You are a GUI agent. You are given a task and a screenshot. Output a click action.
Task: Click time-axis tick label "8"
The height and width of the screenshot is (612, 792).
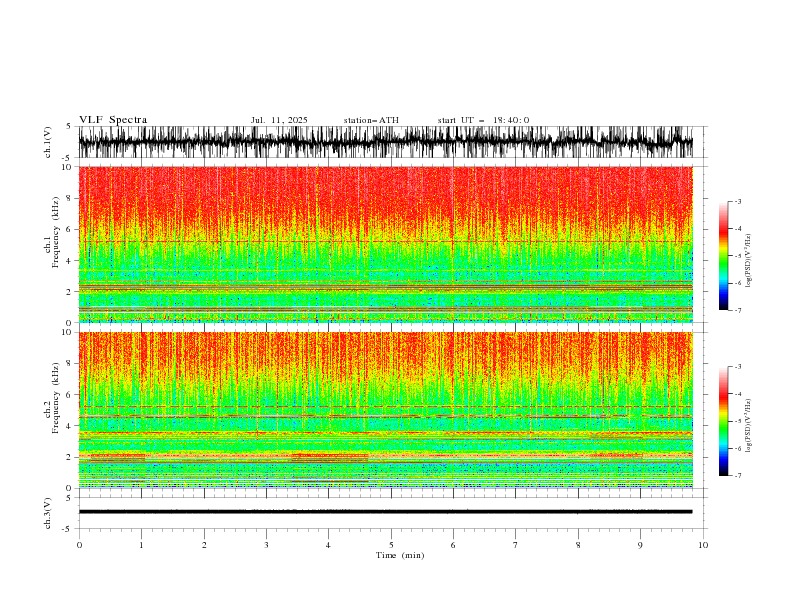coord(578,545)
